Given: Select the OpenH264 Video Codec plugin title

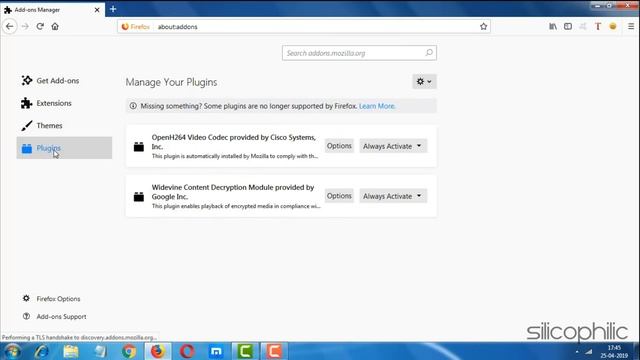Looking at the screenshot, I should (234, 142).
